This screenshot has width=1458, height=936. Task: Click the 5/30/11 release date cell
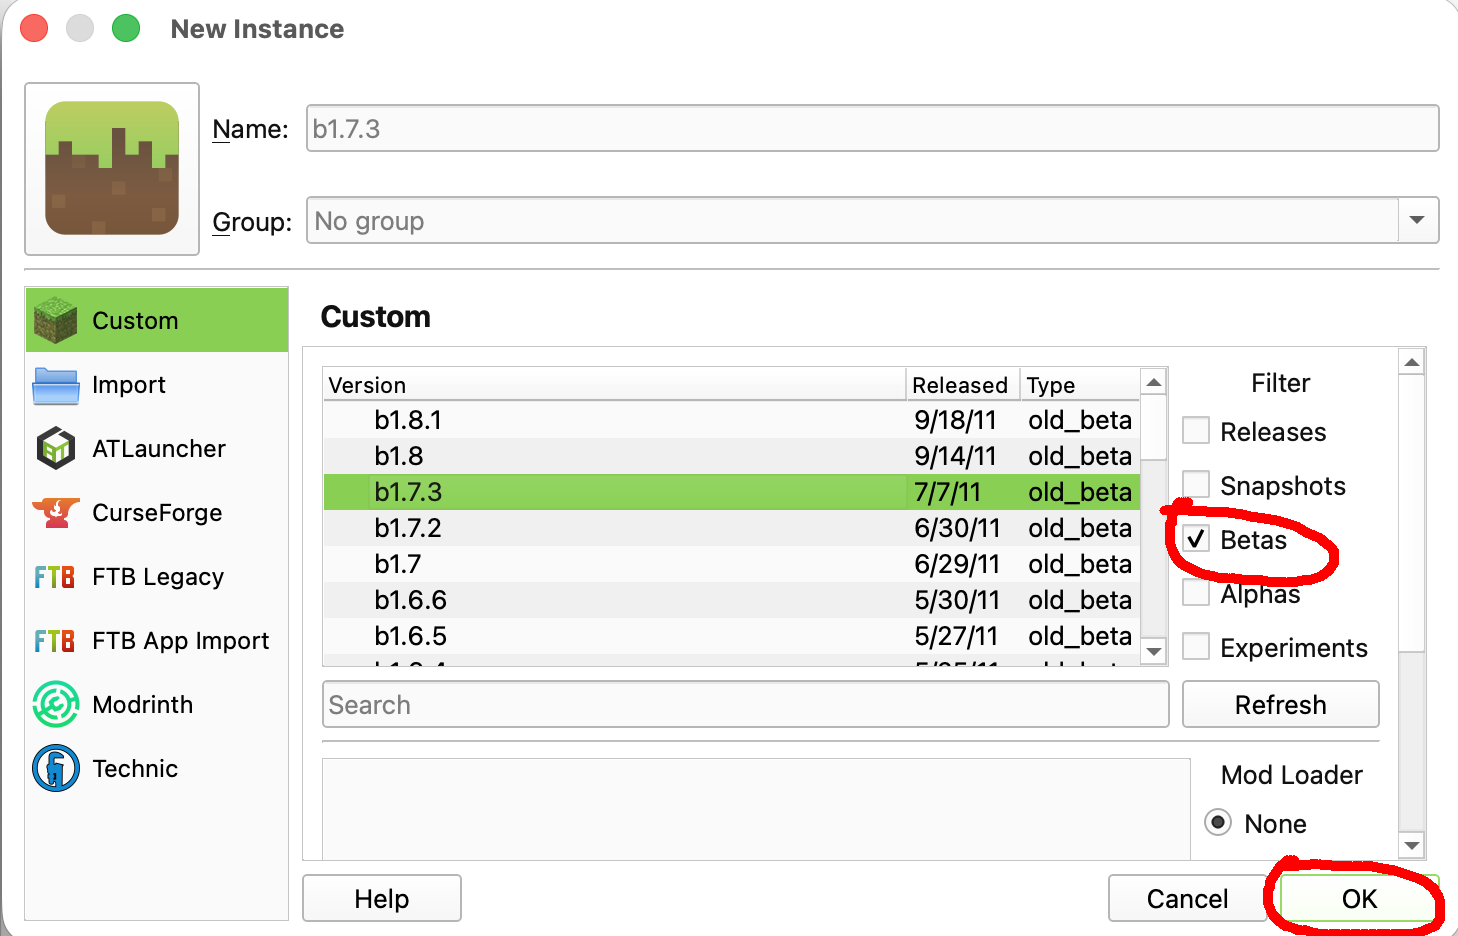[957, 600]
